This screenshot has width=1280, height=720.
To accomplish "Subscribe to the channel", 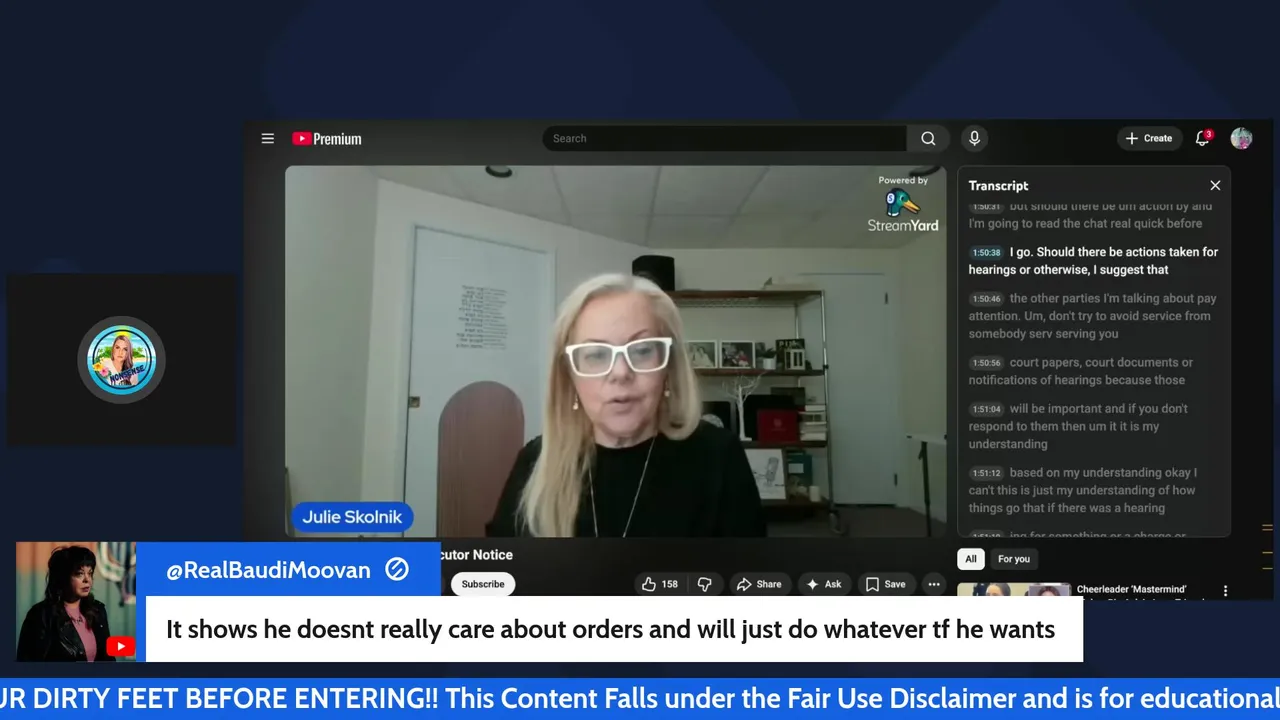I will coord(483,584).
